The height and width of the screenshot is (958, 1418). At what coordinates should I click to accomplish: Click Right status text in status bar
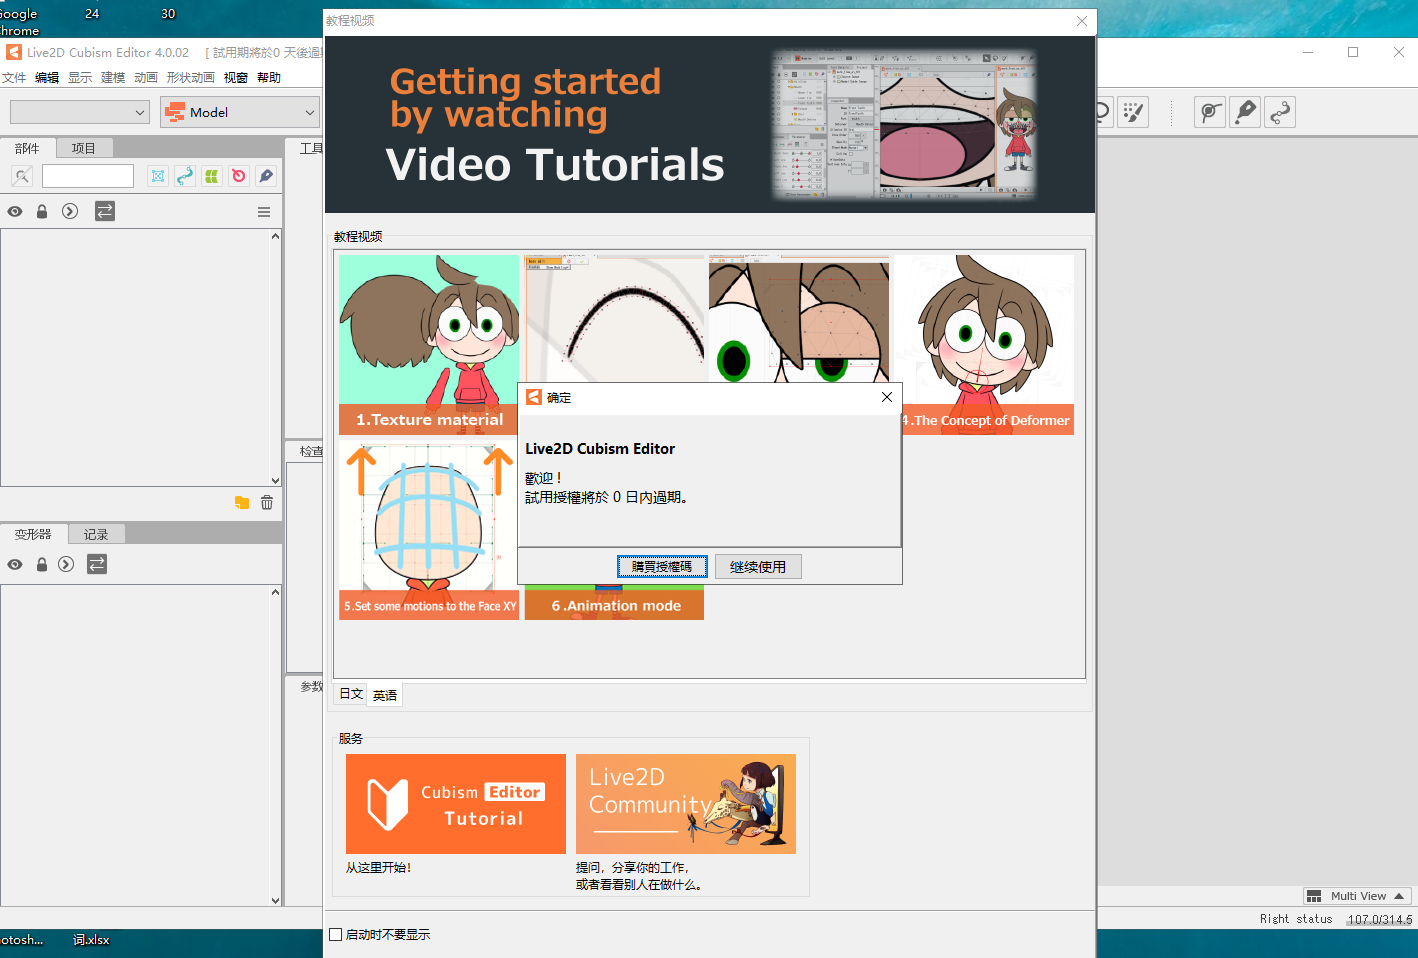click(1296, 919)
